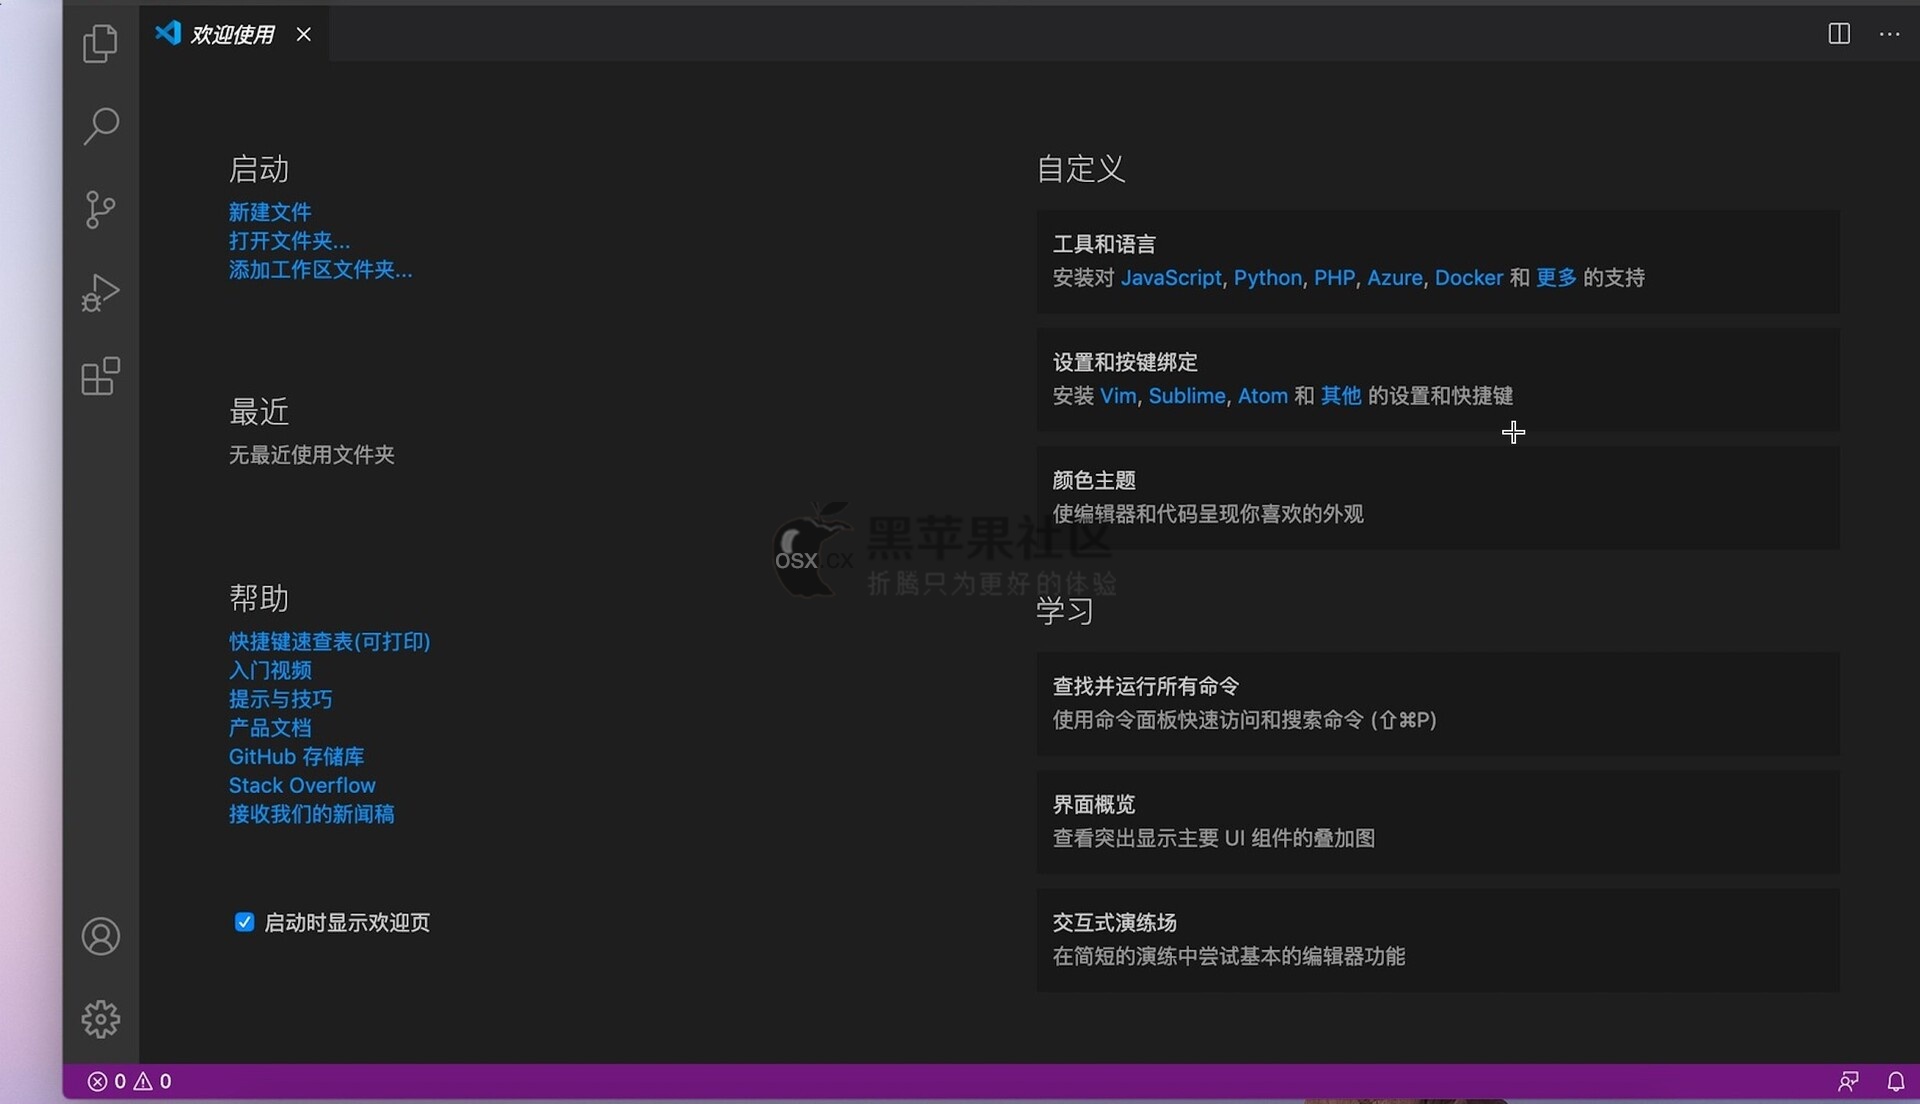The height and width of the screenshot is (1104, 1920).
Task: Uncheck 启动时显示欢迎页 checkbox
Action: click(244, 922)
